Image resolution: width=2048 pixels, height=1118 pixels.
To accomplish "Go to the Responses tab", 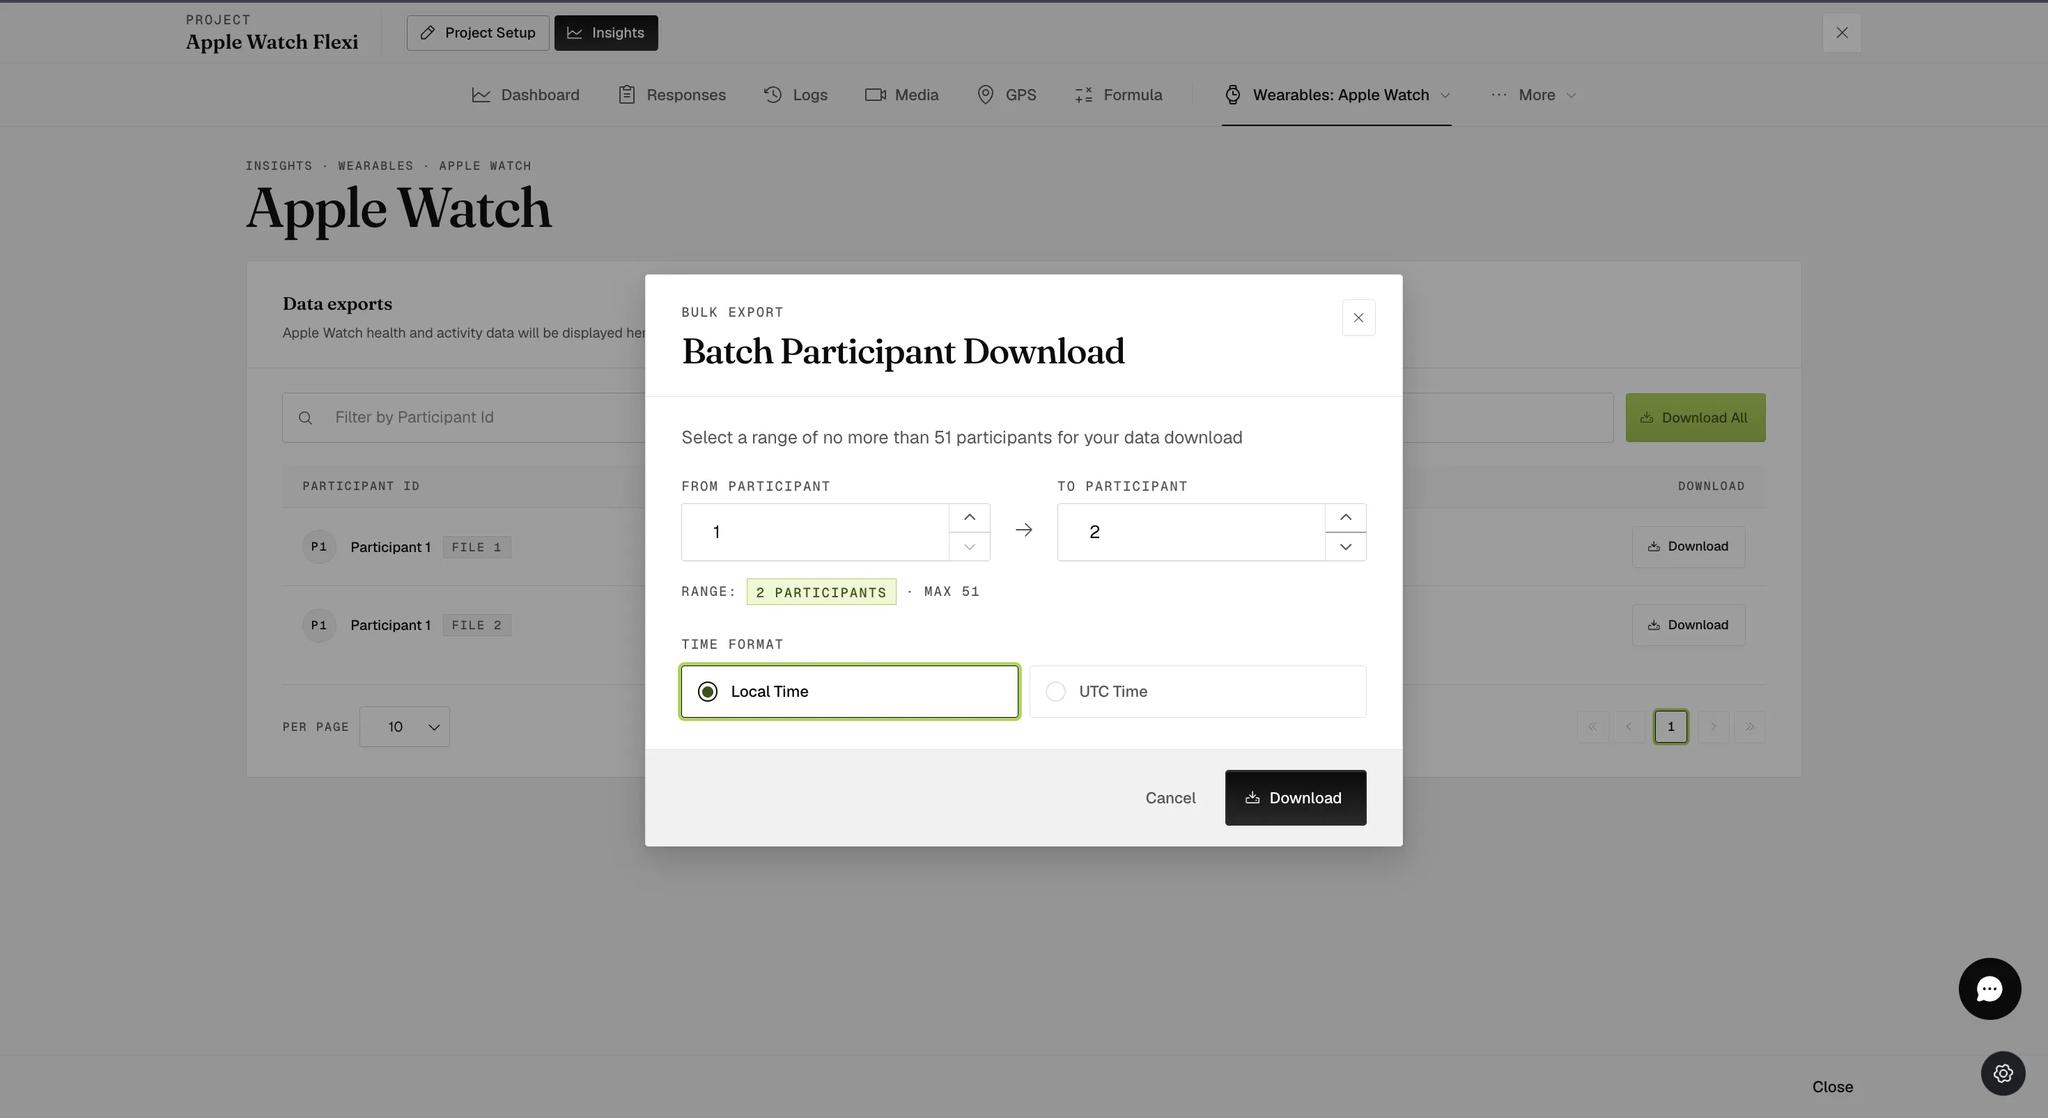I will [x=672, y=95].
